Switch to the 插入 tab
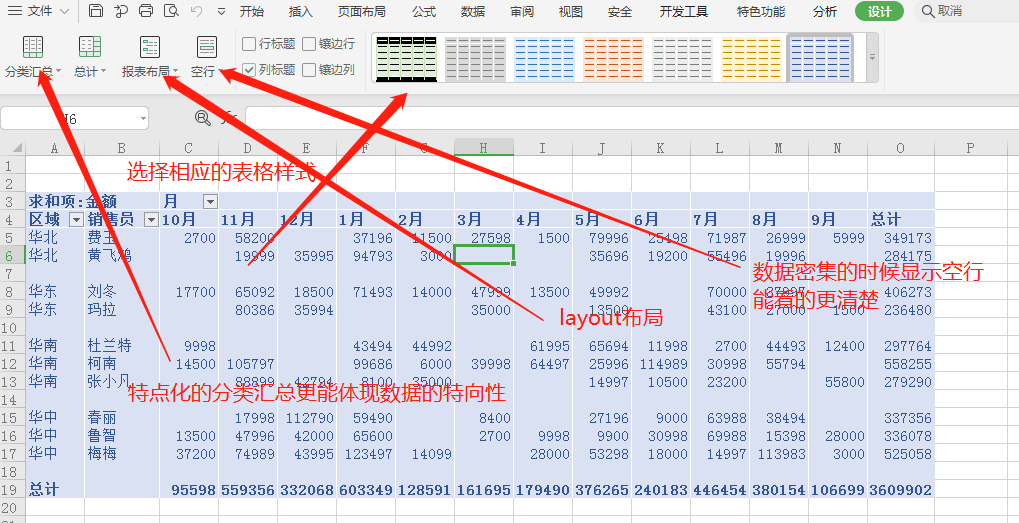The height and width of the screenshot is (523, 1019). pyautogui.click(x=300, y=12)
